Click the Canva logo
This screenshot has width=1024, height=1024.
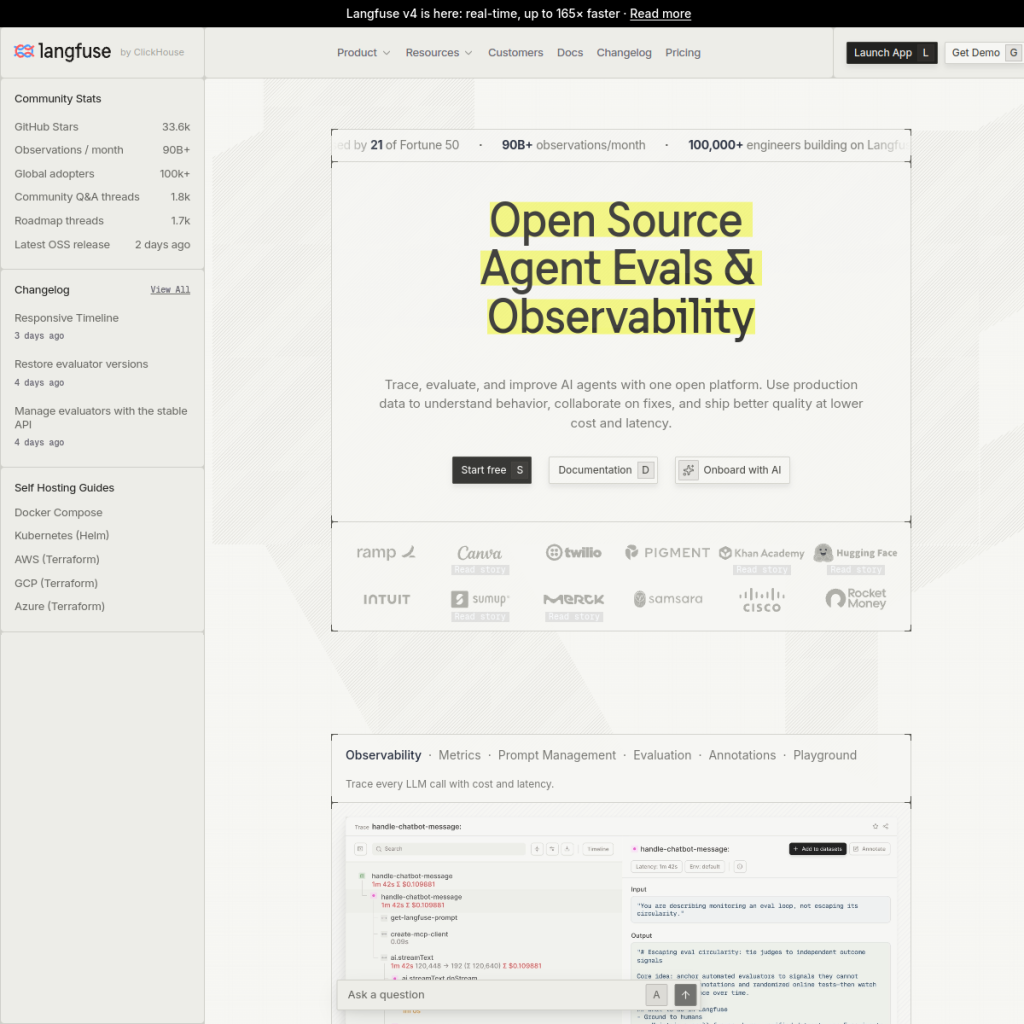point(479,553)
